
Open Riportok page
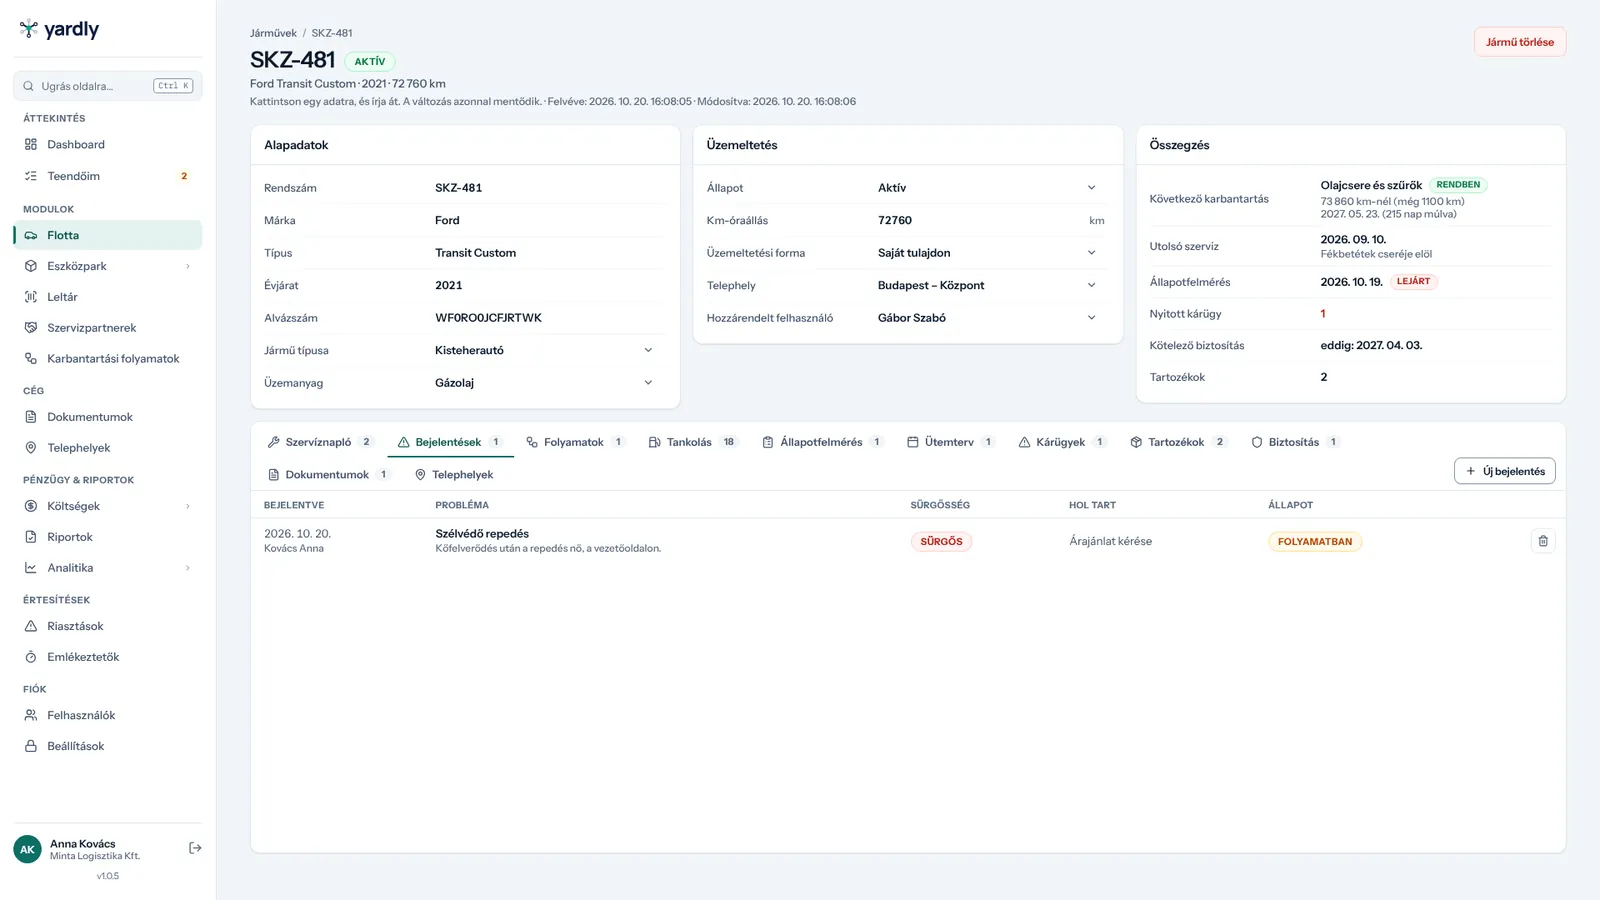(x=108, y=537)
